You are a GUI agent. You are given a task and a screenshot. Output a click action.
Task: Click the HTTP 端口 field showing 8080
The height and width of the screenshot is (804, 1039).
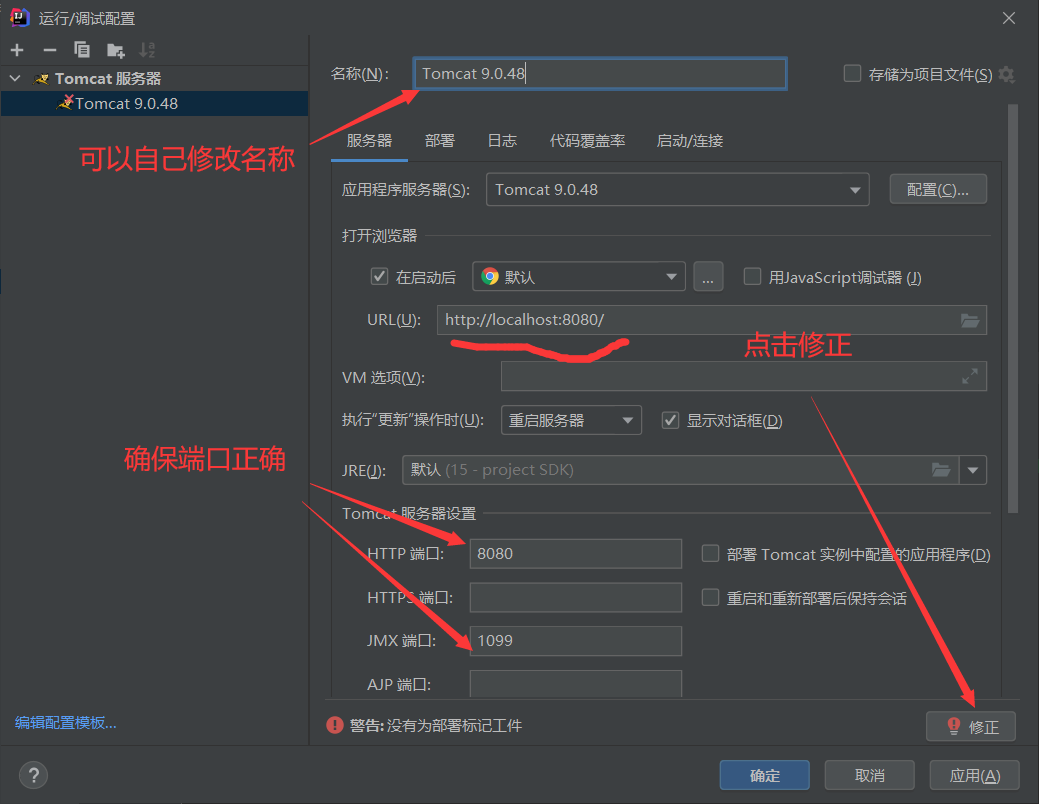(x=575, y=553)
